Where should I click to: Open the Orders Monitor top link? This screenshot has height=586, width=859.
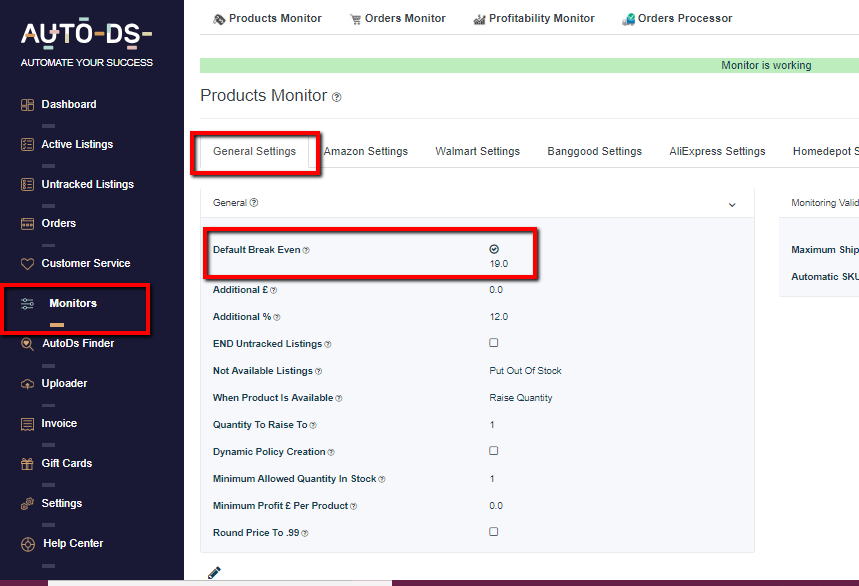pyautogui.click(x=398, y=19)
